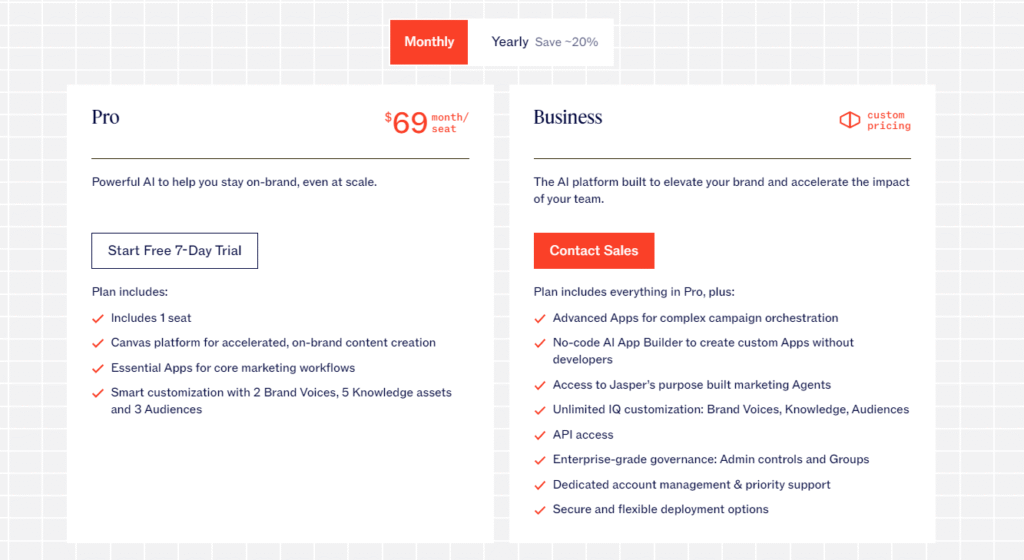Viewport: 1024px width, 560px height.
Task: Click checkmark beside API access
Action: coord(540,435)
